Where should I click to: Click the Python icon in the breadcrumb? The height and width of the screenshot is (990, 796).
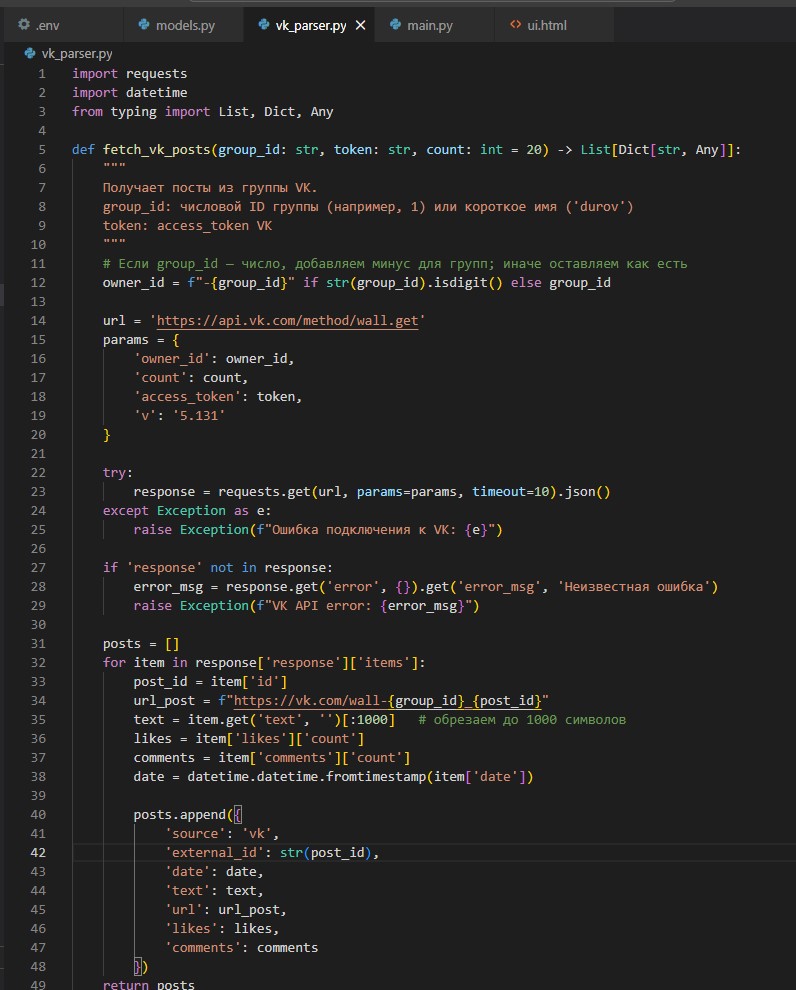click(30, 54)
